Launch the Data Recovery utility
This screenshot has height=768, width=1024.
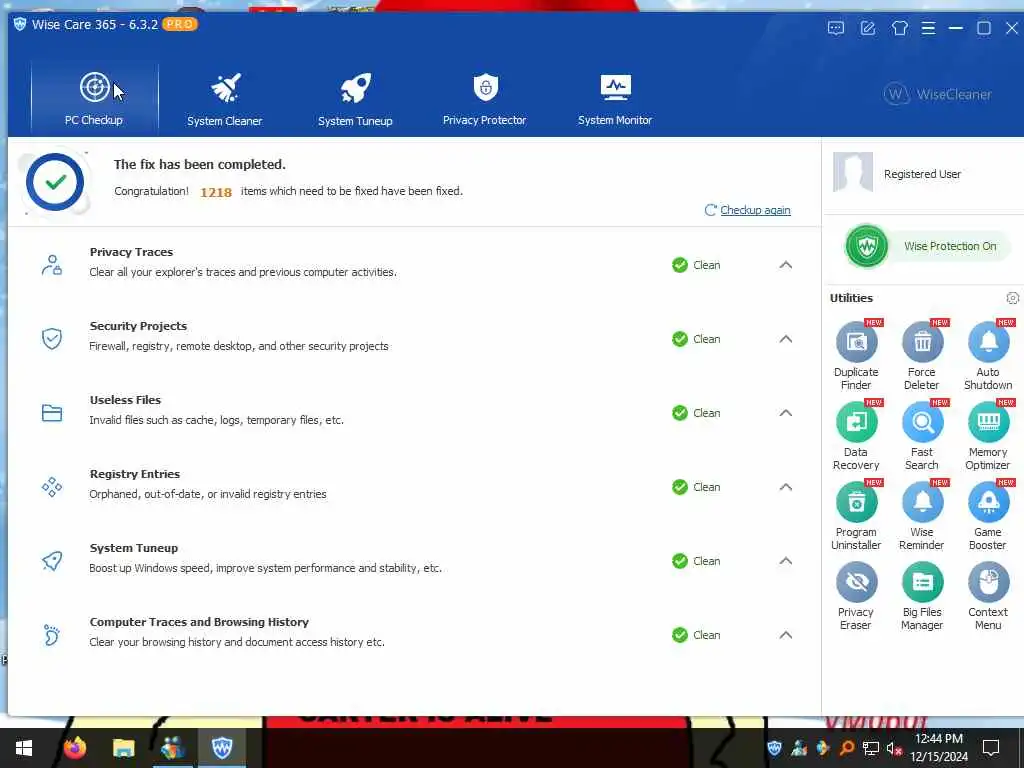pos(856,436)
